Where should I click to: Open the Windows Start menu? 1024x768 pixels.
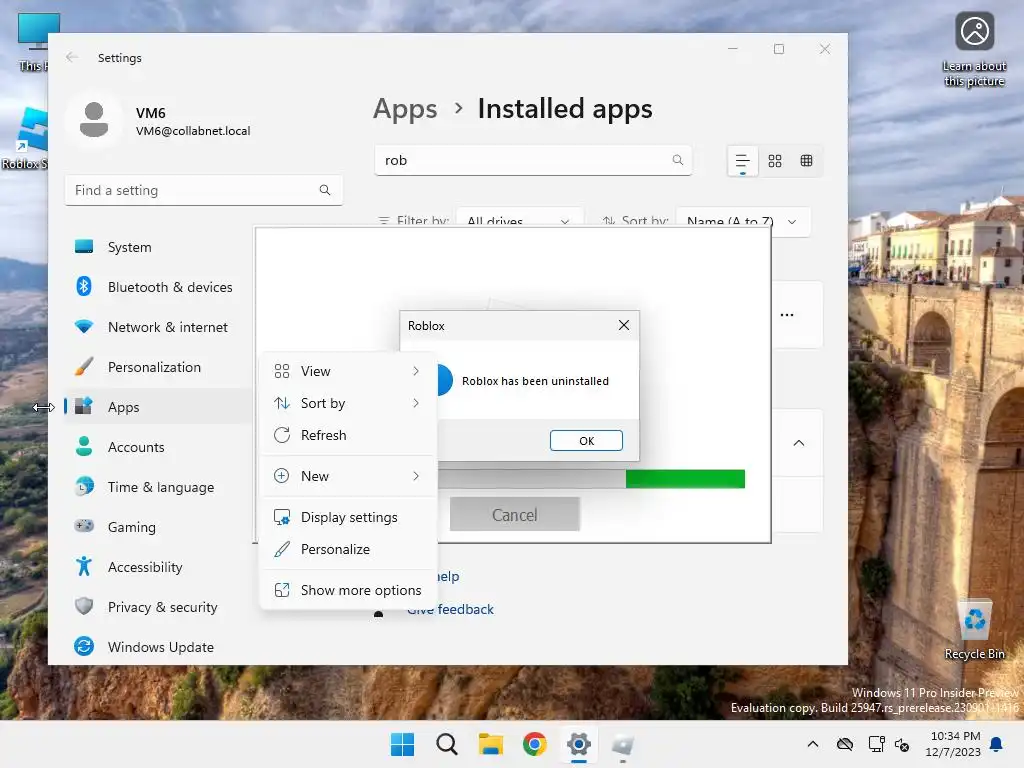(402, 744)
